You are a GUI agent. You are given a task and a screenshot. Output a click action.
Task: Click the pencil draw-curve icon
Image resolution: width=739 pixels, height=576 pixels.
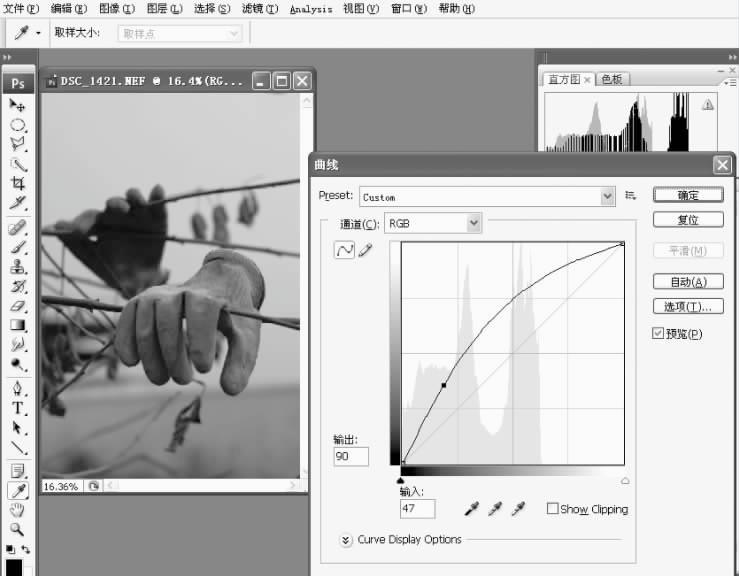[x=365, y=250]
